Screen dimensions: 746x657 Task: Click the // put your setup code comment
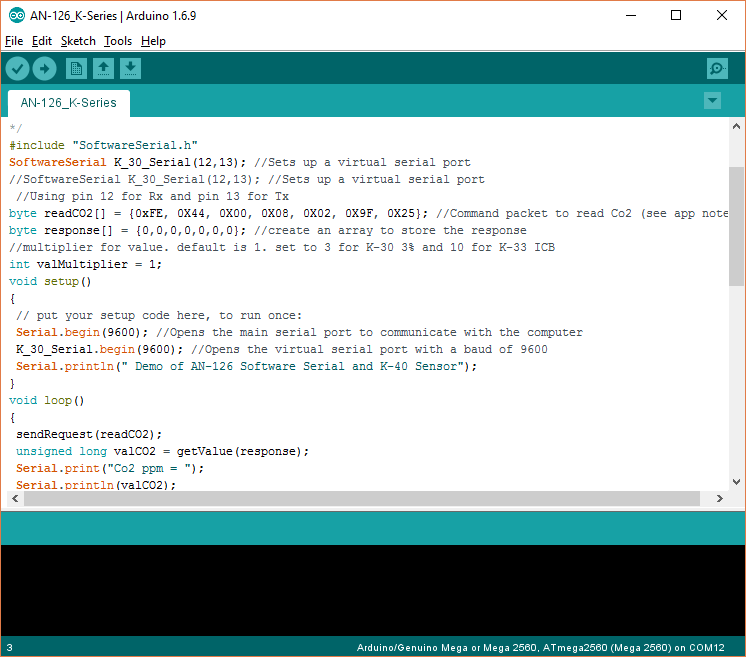tap(159, 315)
